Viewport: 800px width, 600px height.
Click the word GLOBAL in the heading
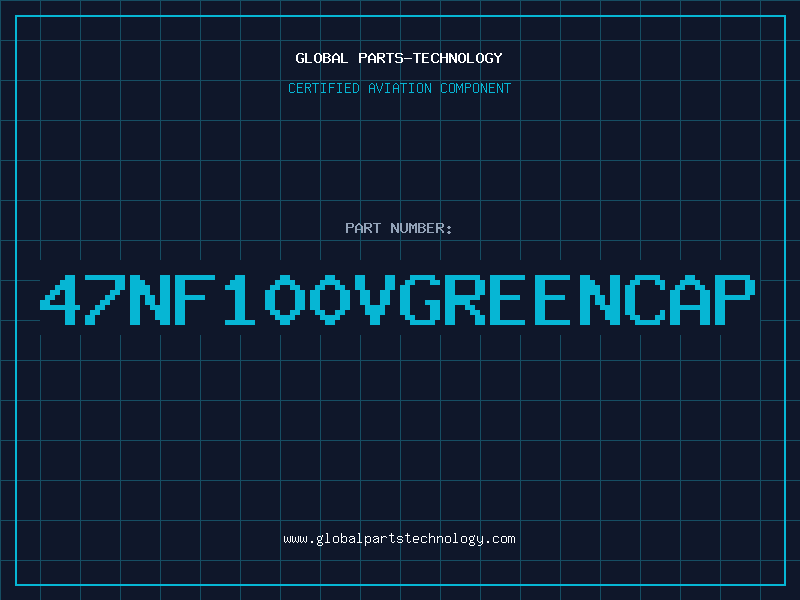click(x=321, y=58)
